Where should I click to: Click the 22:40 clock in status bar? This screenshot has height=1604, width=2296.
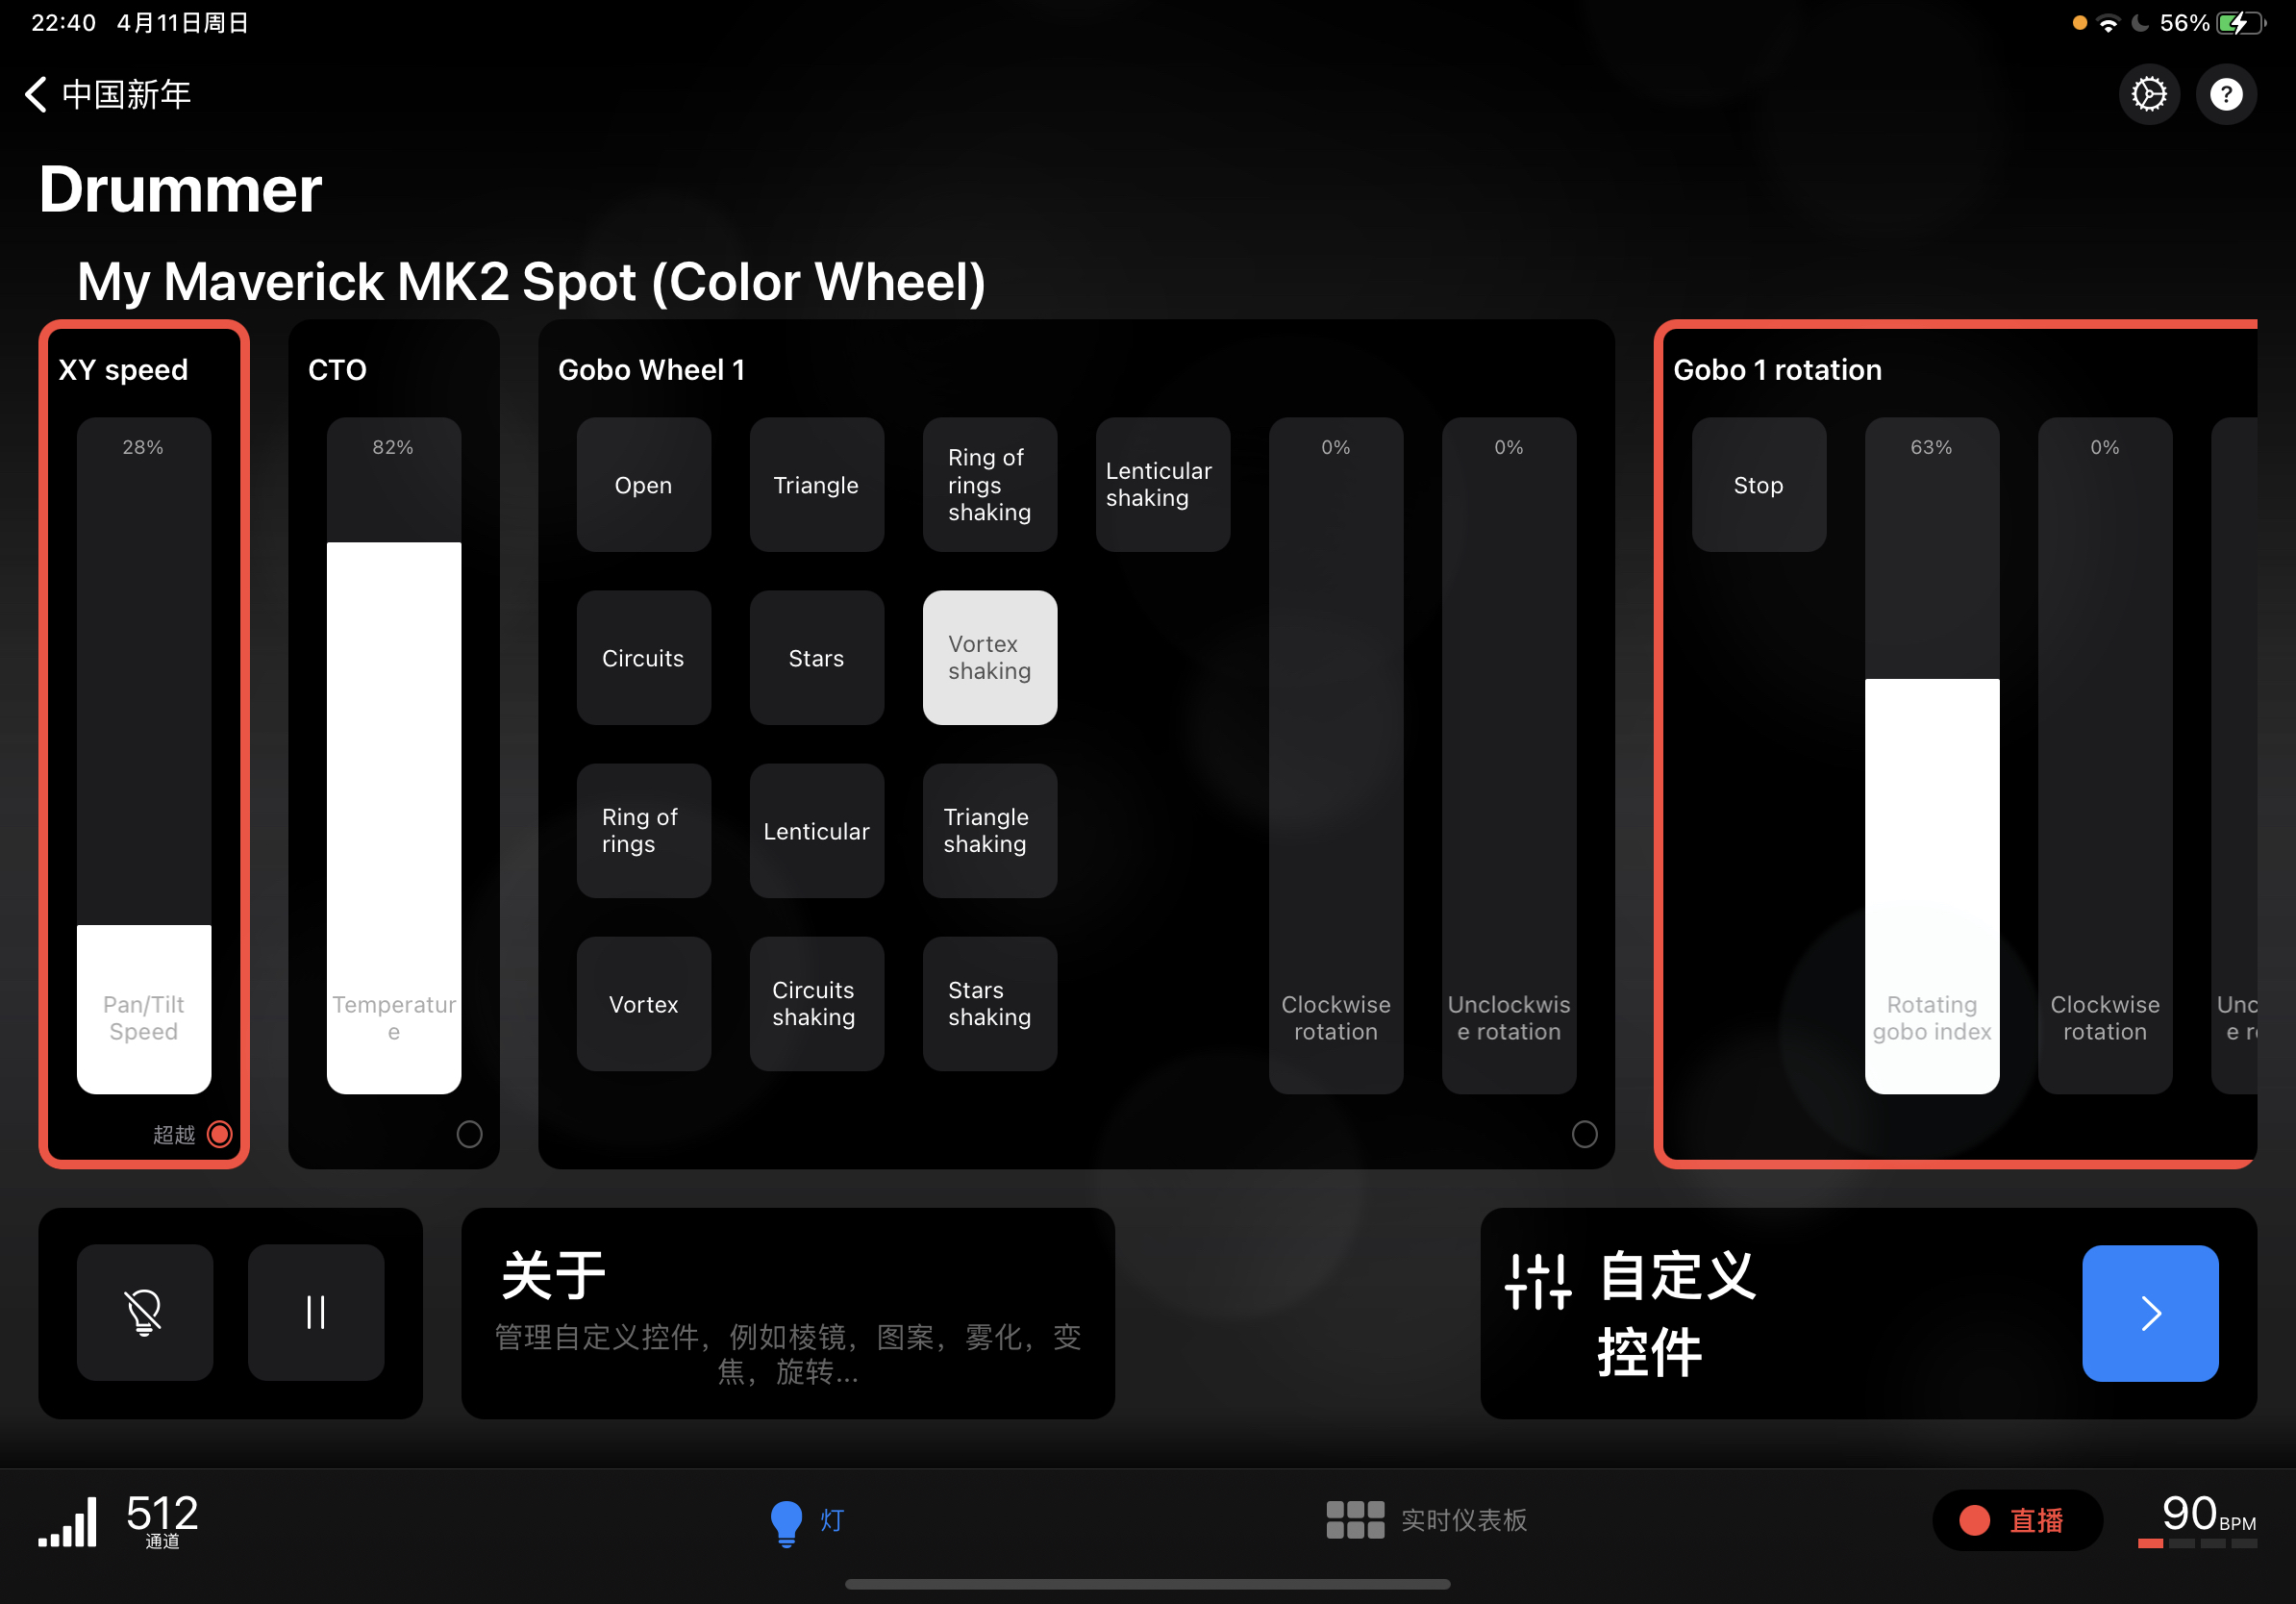pyautogui.click(x=63, y=23)
